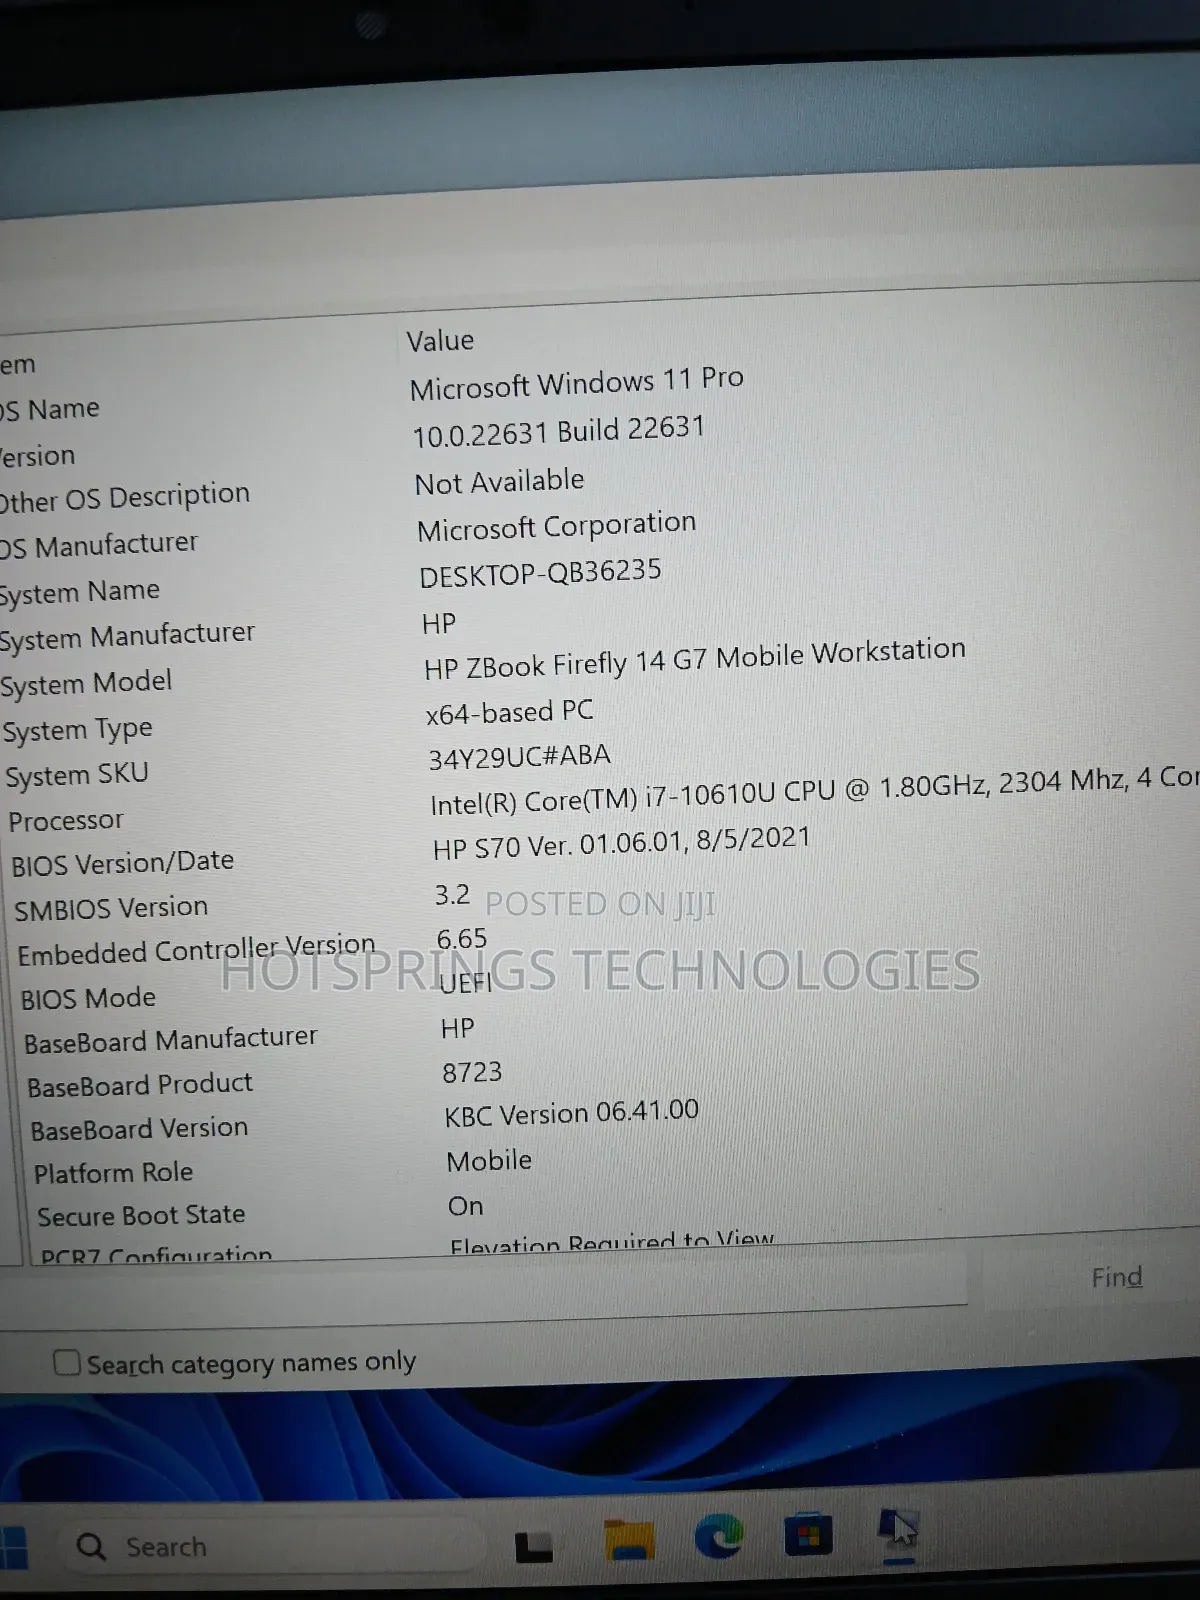
Task: Click the KBC Version 06.41.00 value
Action: 572,1113
